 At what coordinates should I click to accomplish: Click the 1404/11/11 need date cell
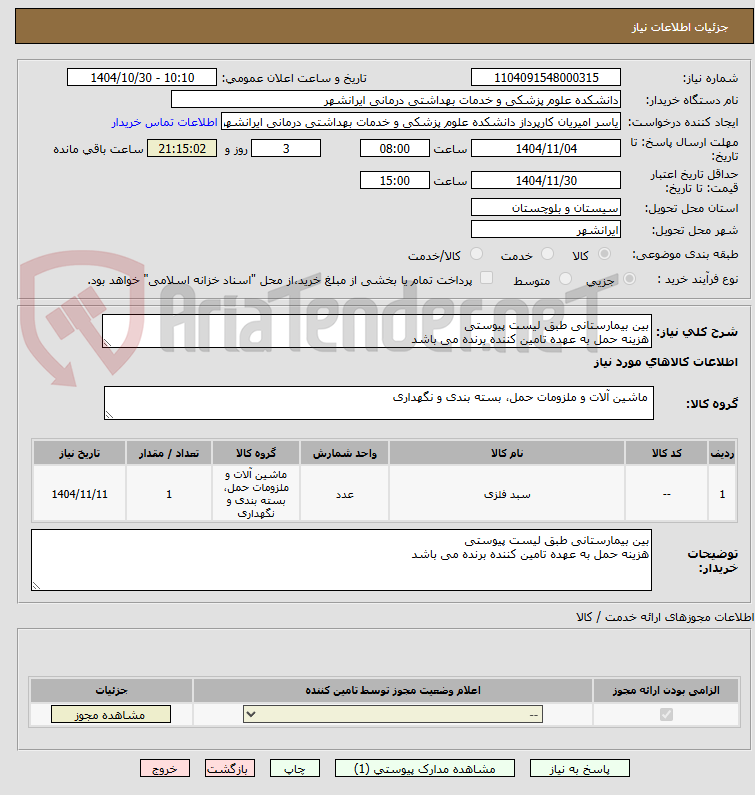pyautogui.click(x=80, y=494)
